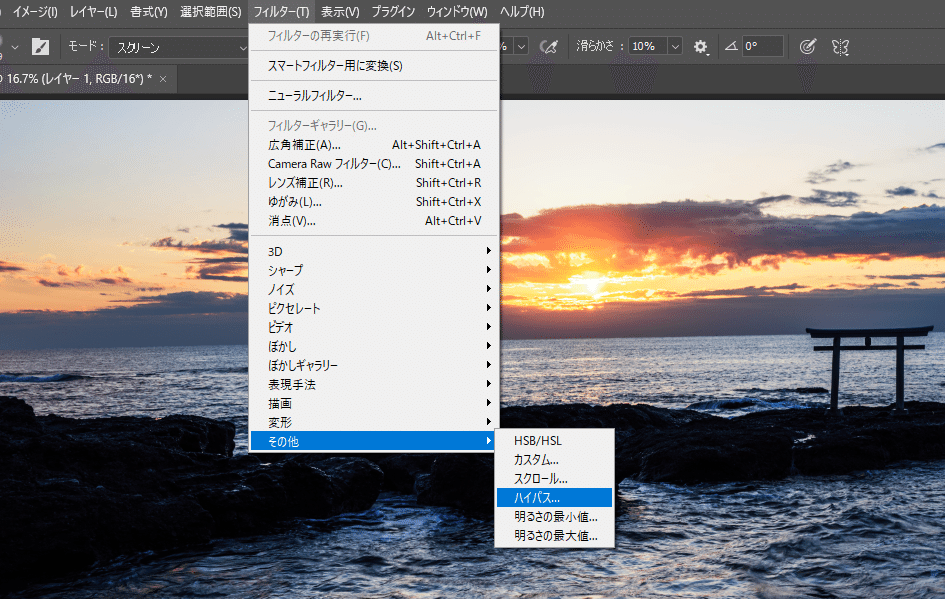Screen dimensions: 945x599
Task: Open smoothing options gear icon
Action: pyautogui.click(x=700, y=46)
